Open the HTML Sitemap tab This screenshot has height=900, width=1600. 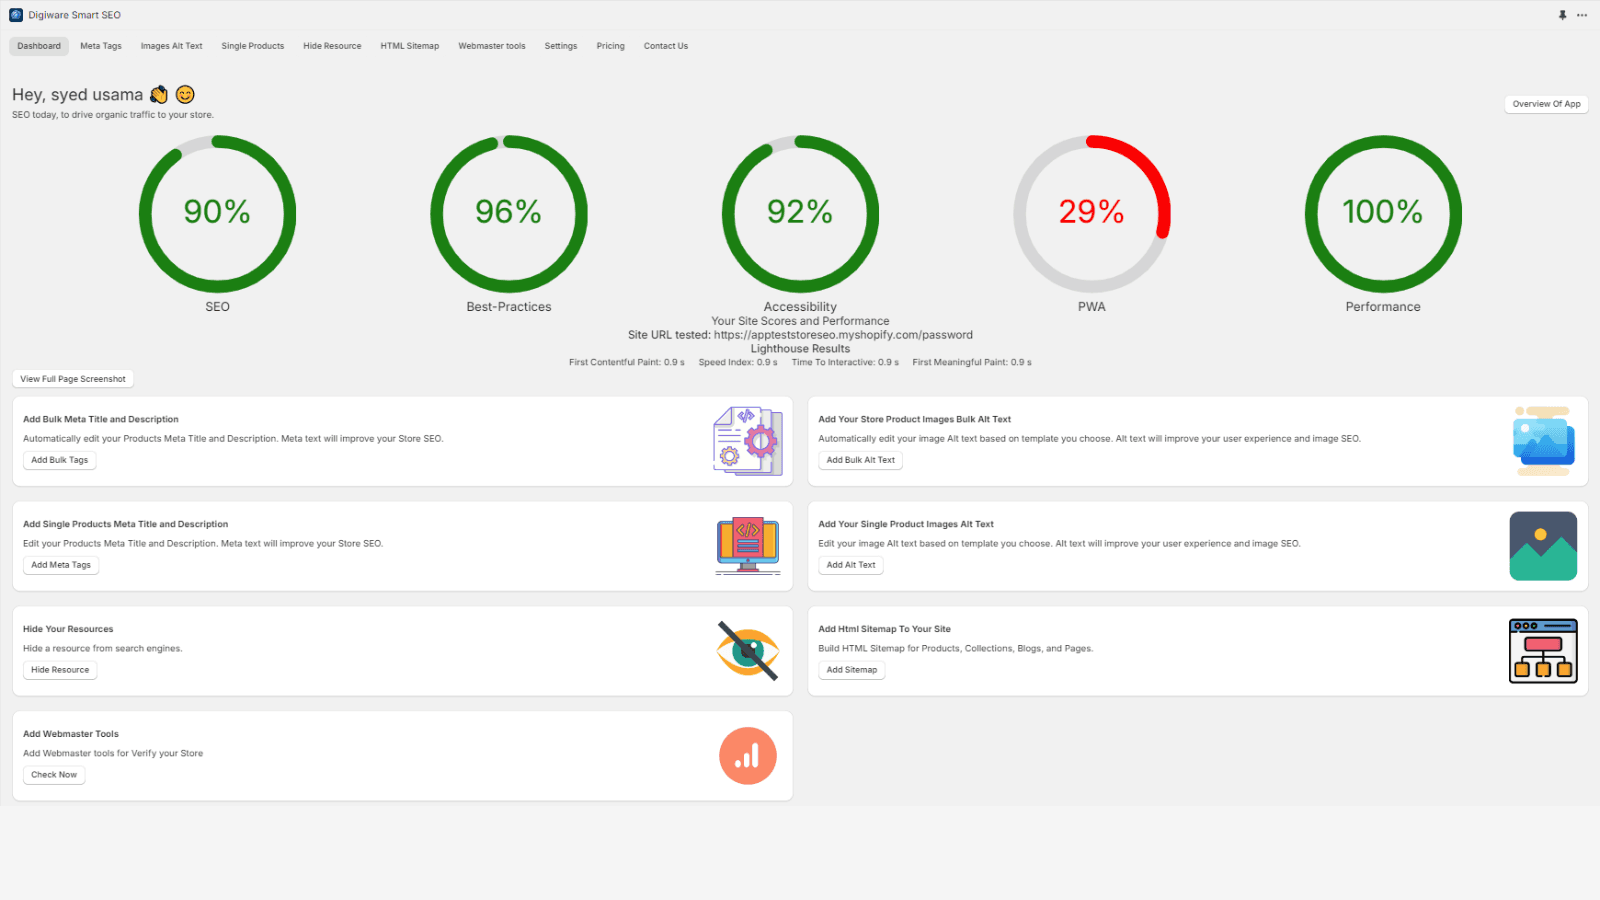pyautogui.click(x=409, y=46)
